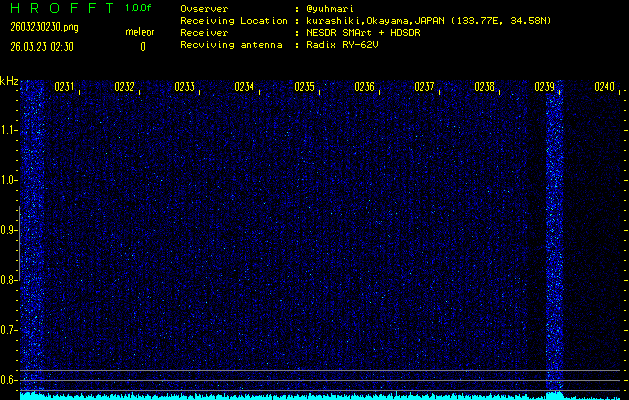Select the 0240 time marker

point(605,87)
